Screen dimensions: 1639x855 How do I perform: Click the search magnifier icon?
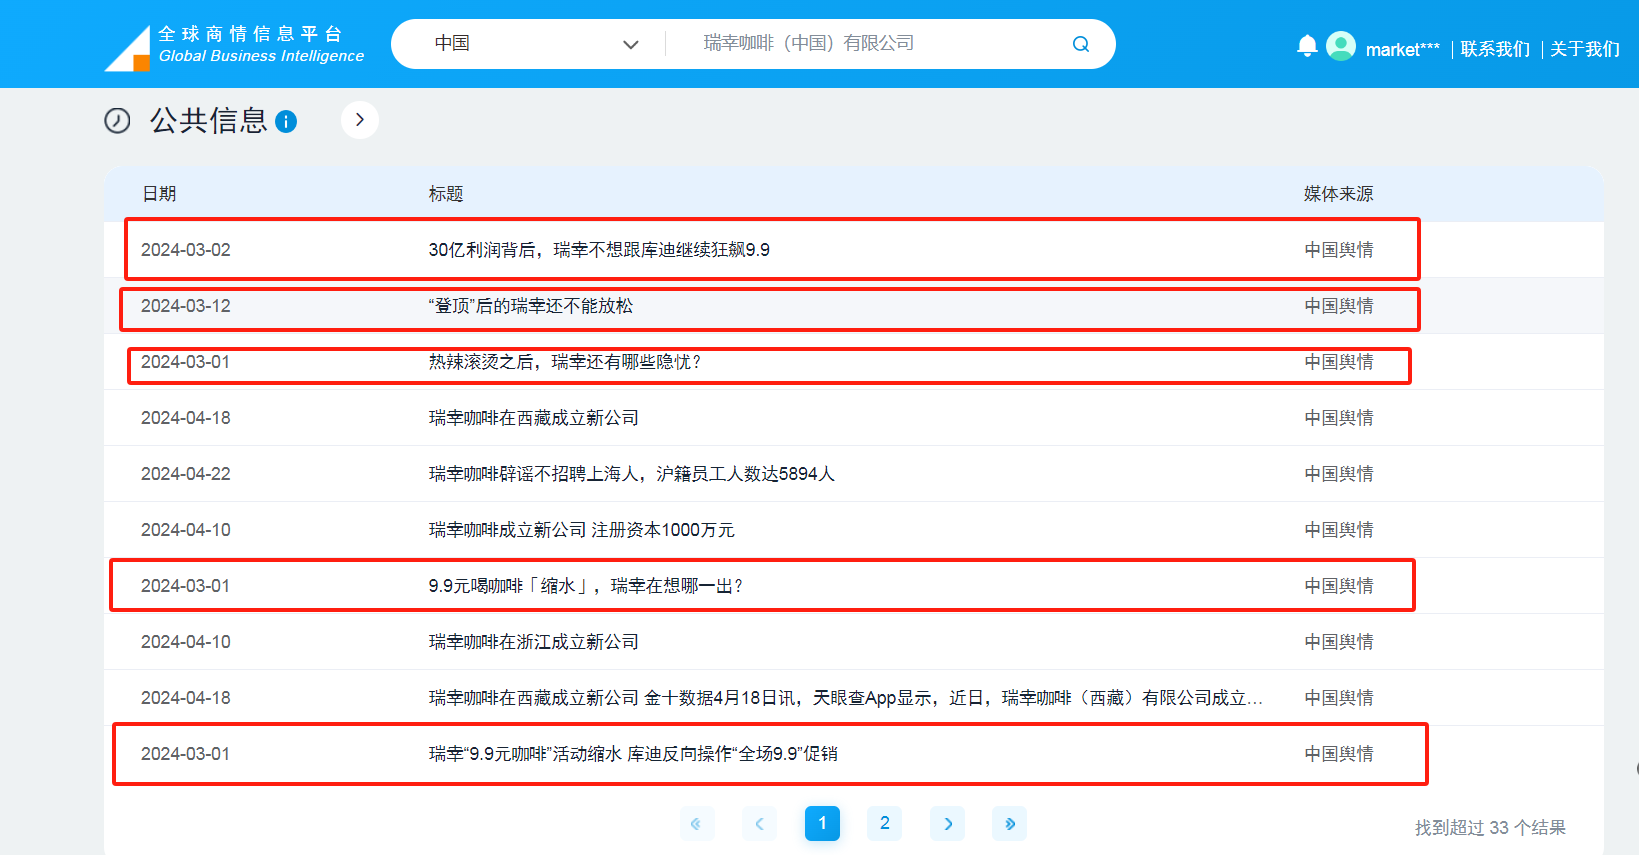(1081, 44)
